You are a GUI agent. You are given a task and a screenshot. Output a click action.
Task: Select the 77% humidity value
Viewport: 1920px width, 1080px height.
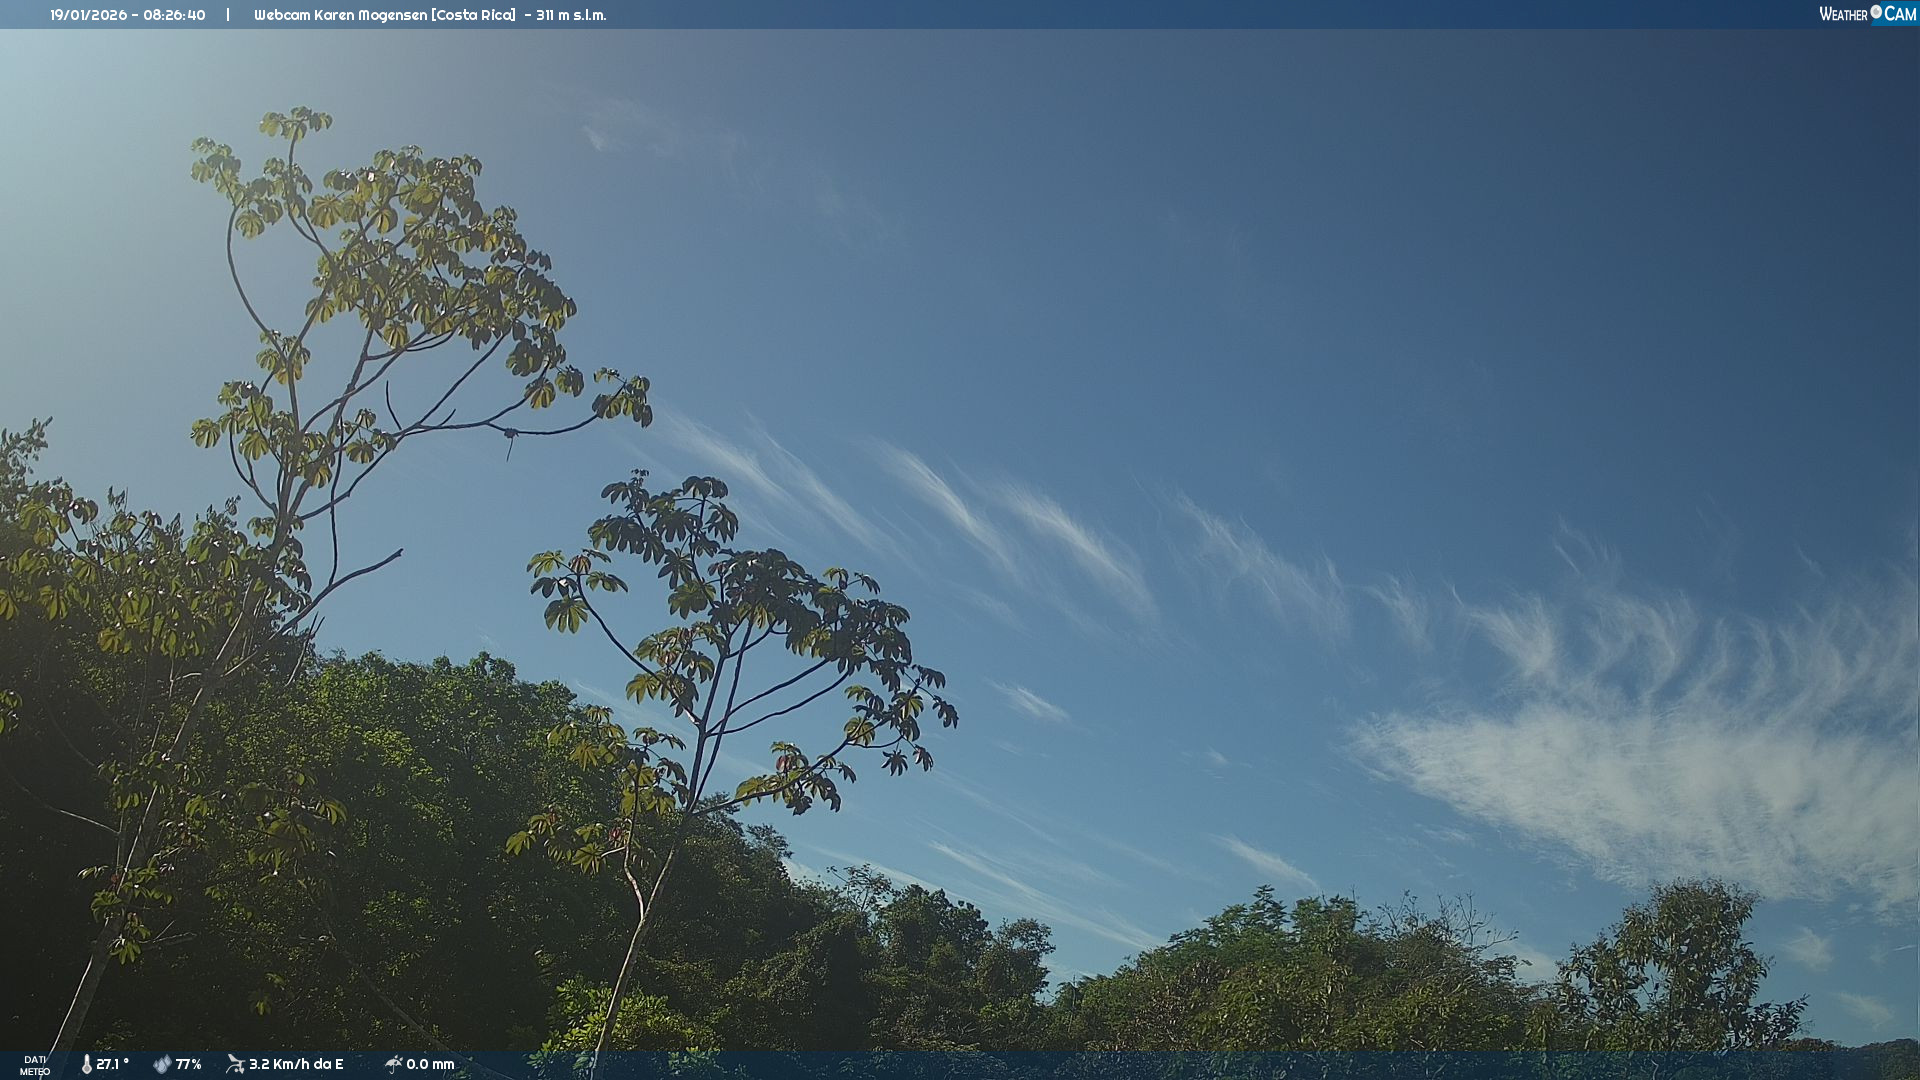(188, 1064)
